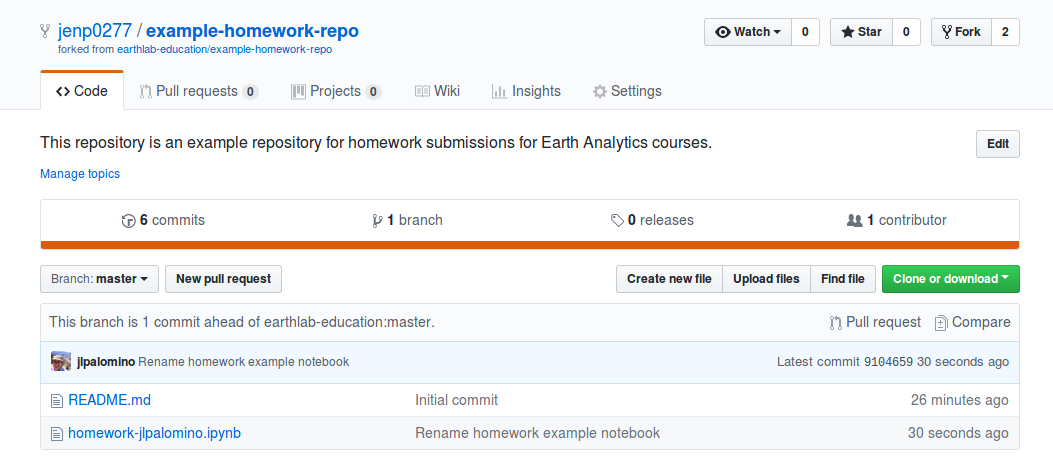
Task: Open the example-homework-repo repository title link
Action: point(253,31)
